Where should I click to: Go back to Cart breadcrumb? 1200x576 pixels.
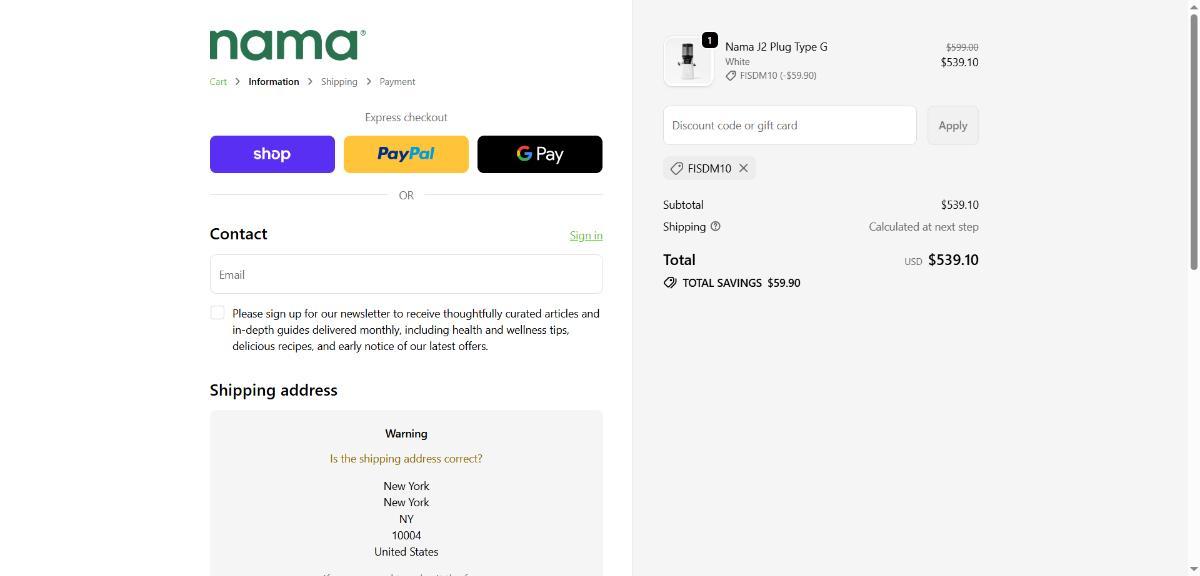tap(218, 82)
